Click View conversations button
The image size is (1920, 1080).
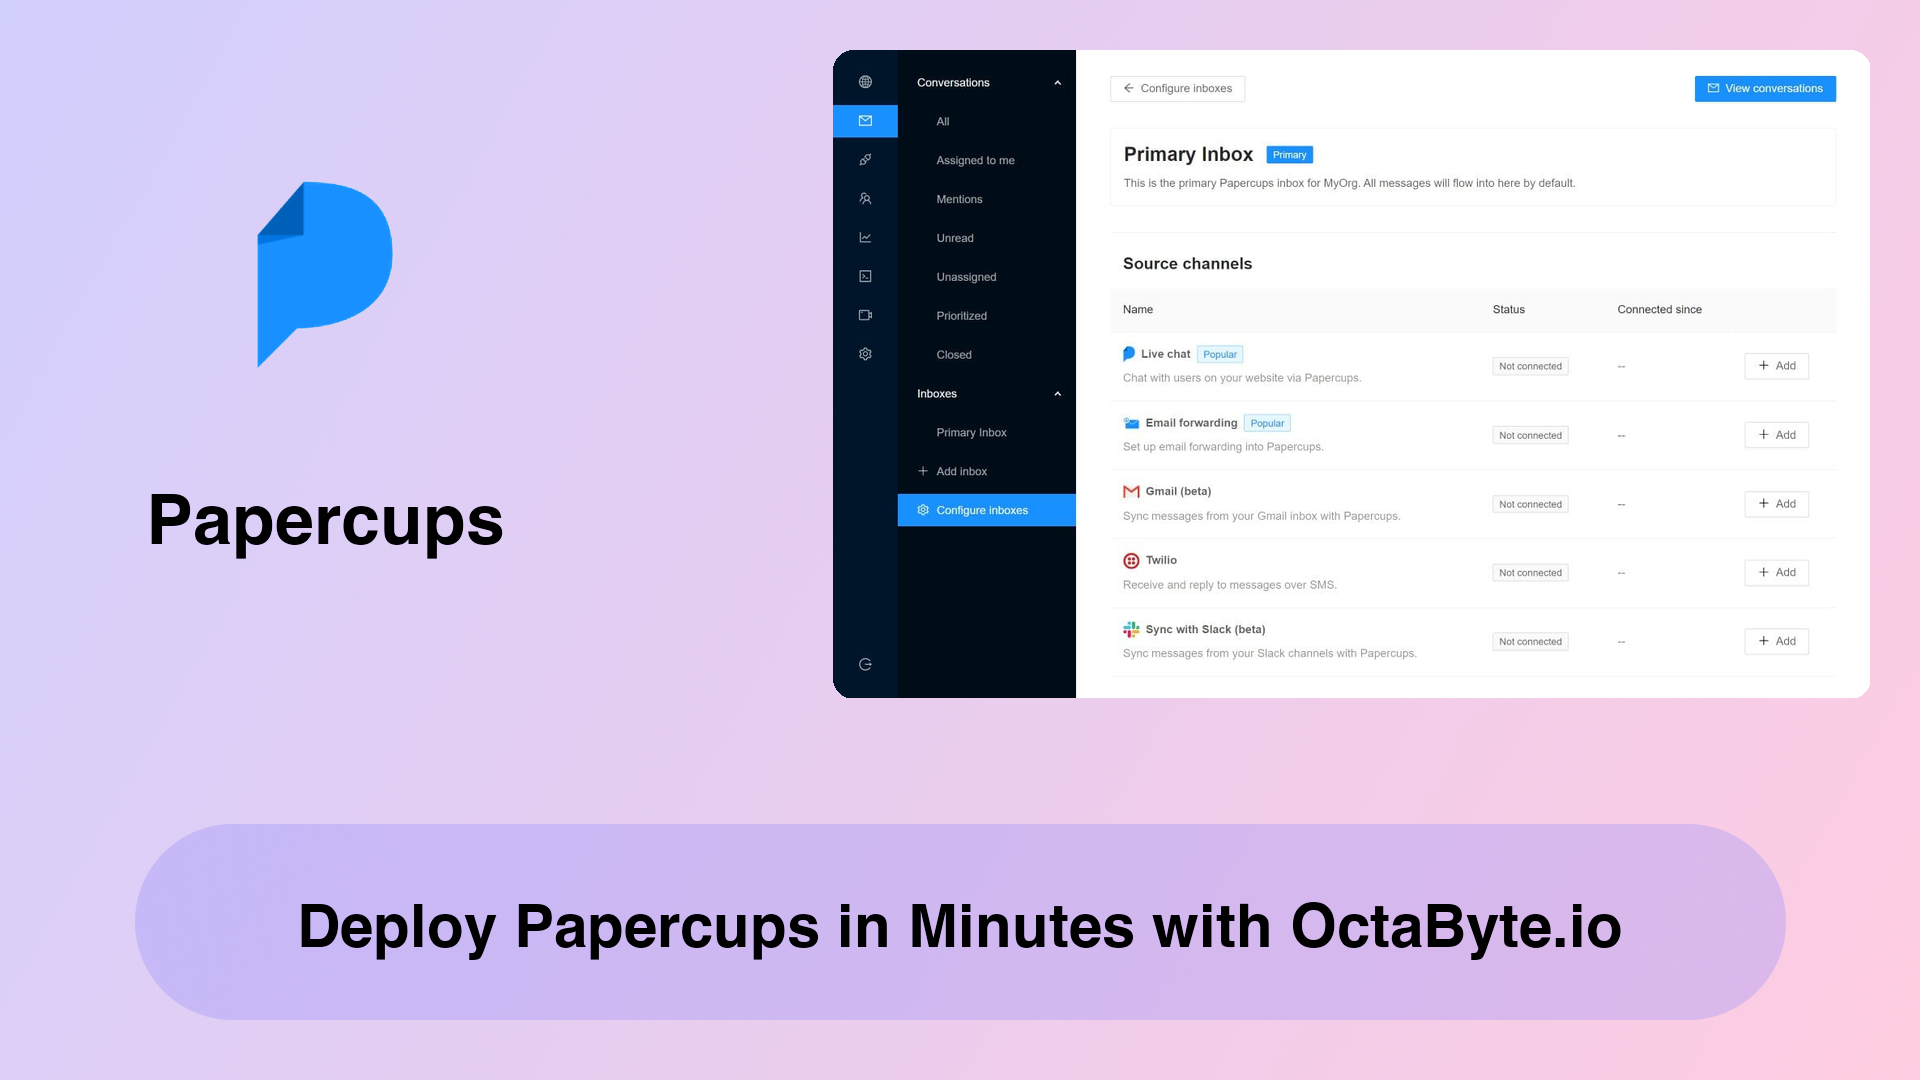tap(1764, 88)
